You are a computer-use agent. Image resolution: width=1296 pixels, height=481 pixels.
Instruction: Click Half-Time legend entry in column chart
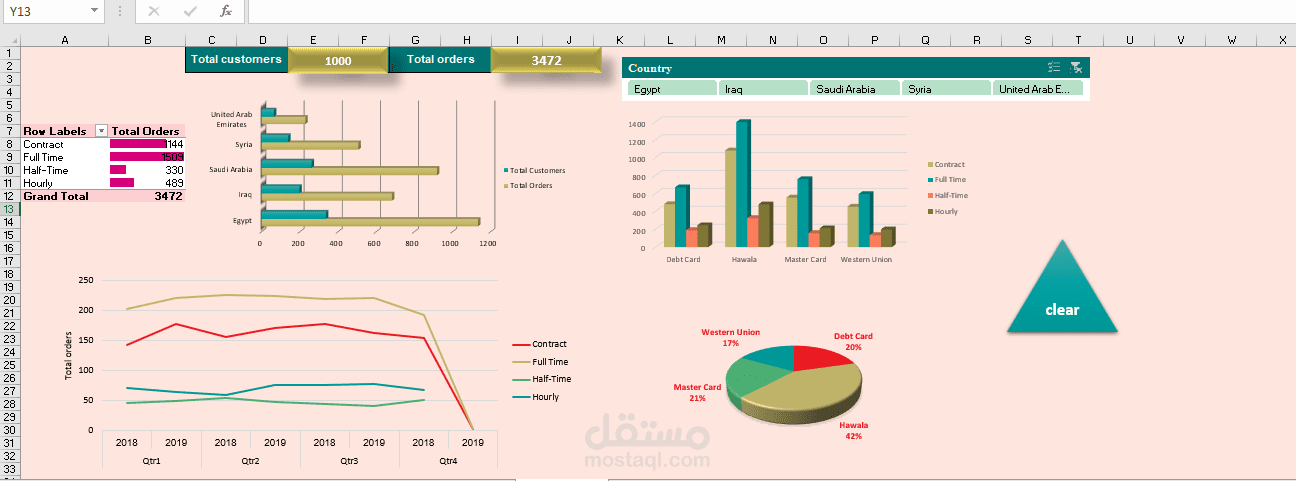click(x=948, y=196)
